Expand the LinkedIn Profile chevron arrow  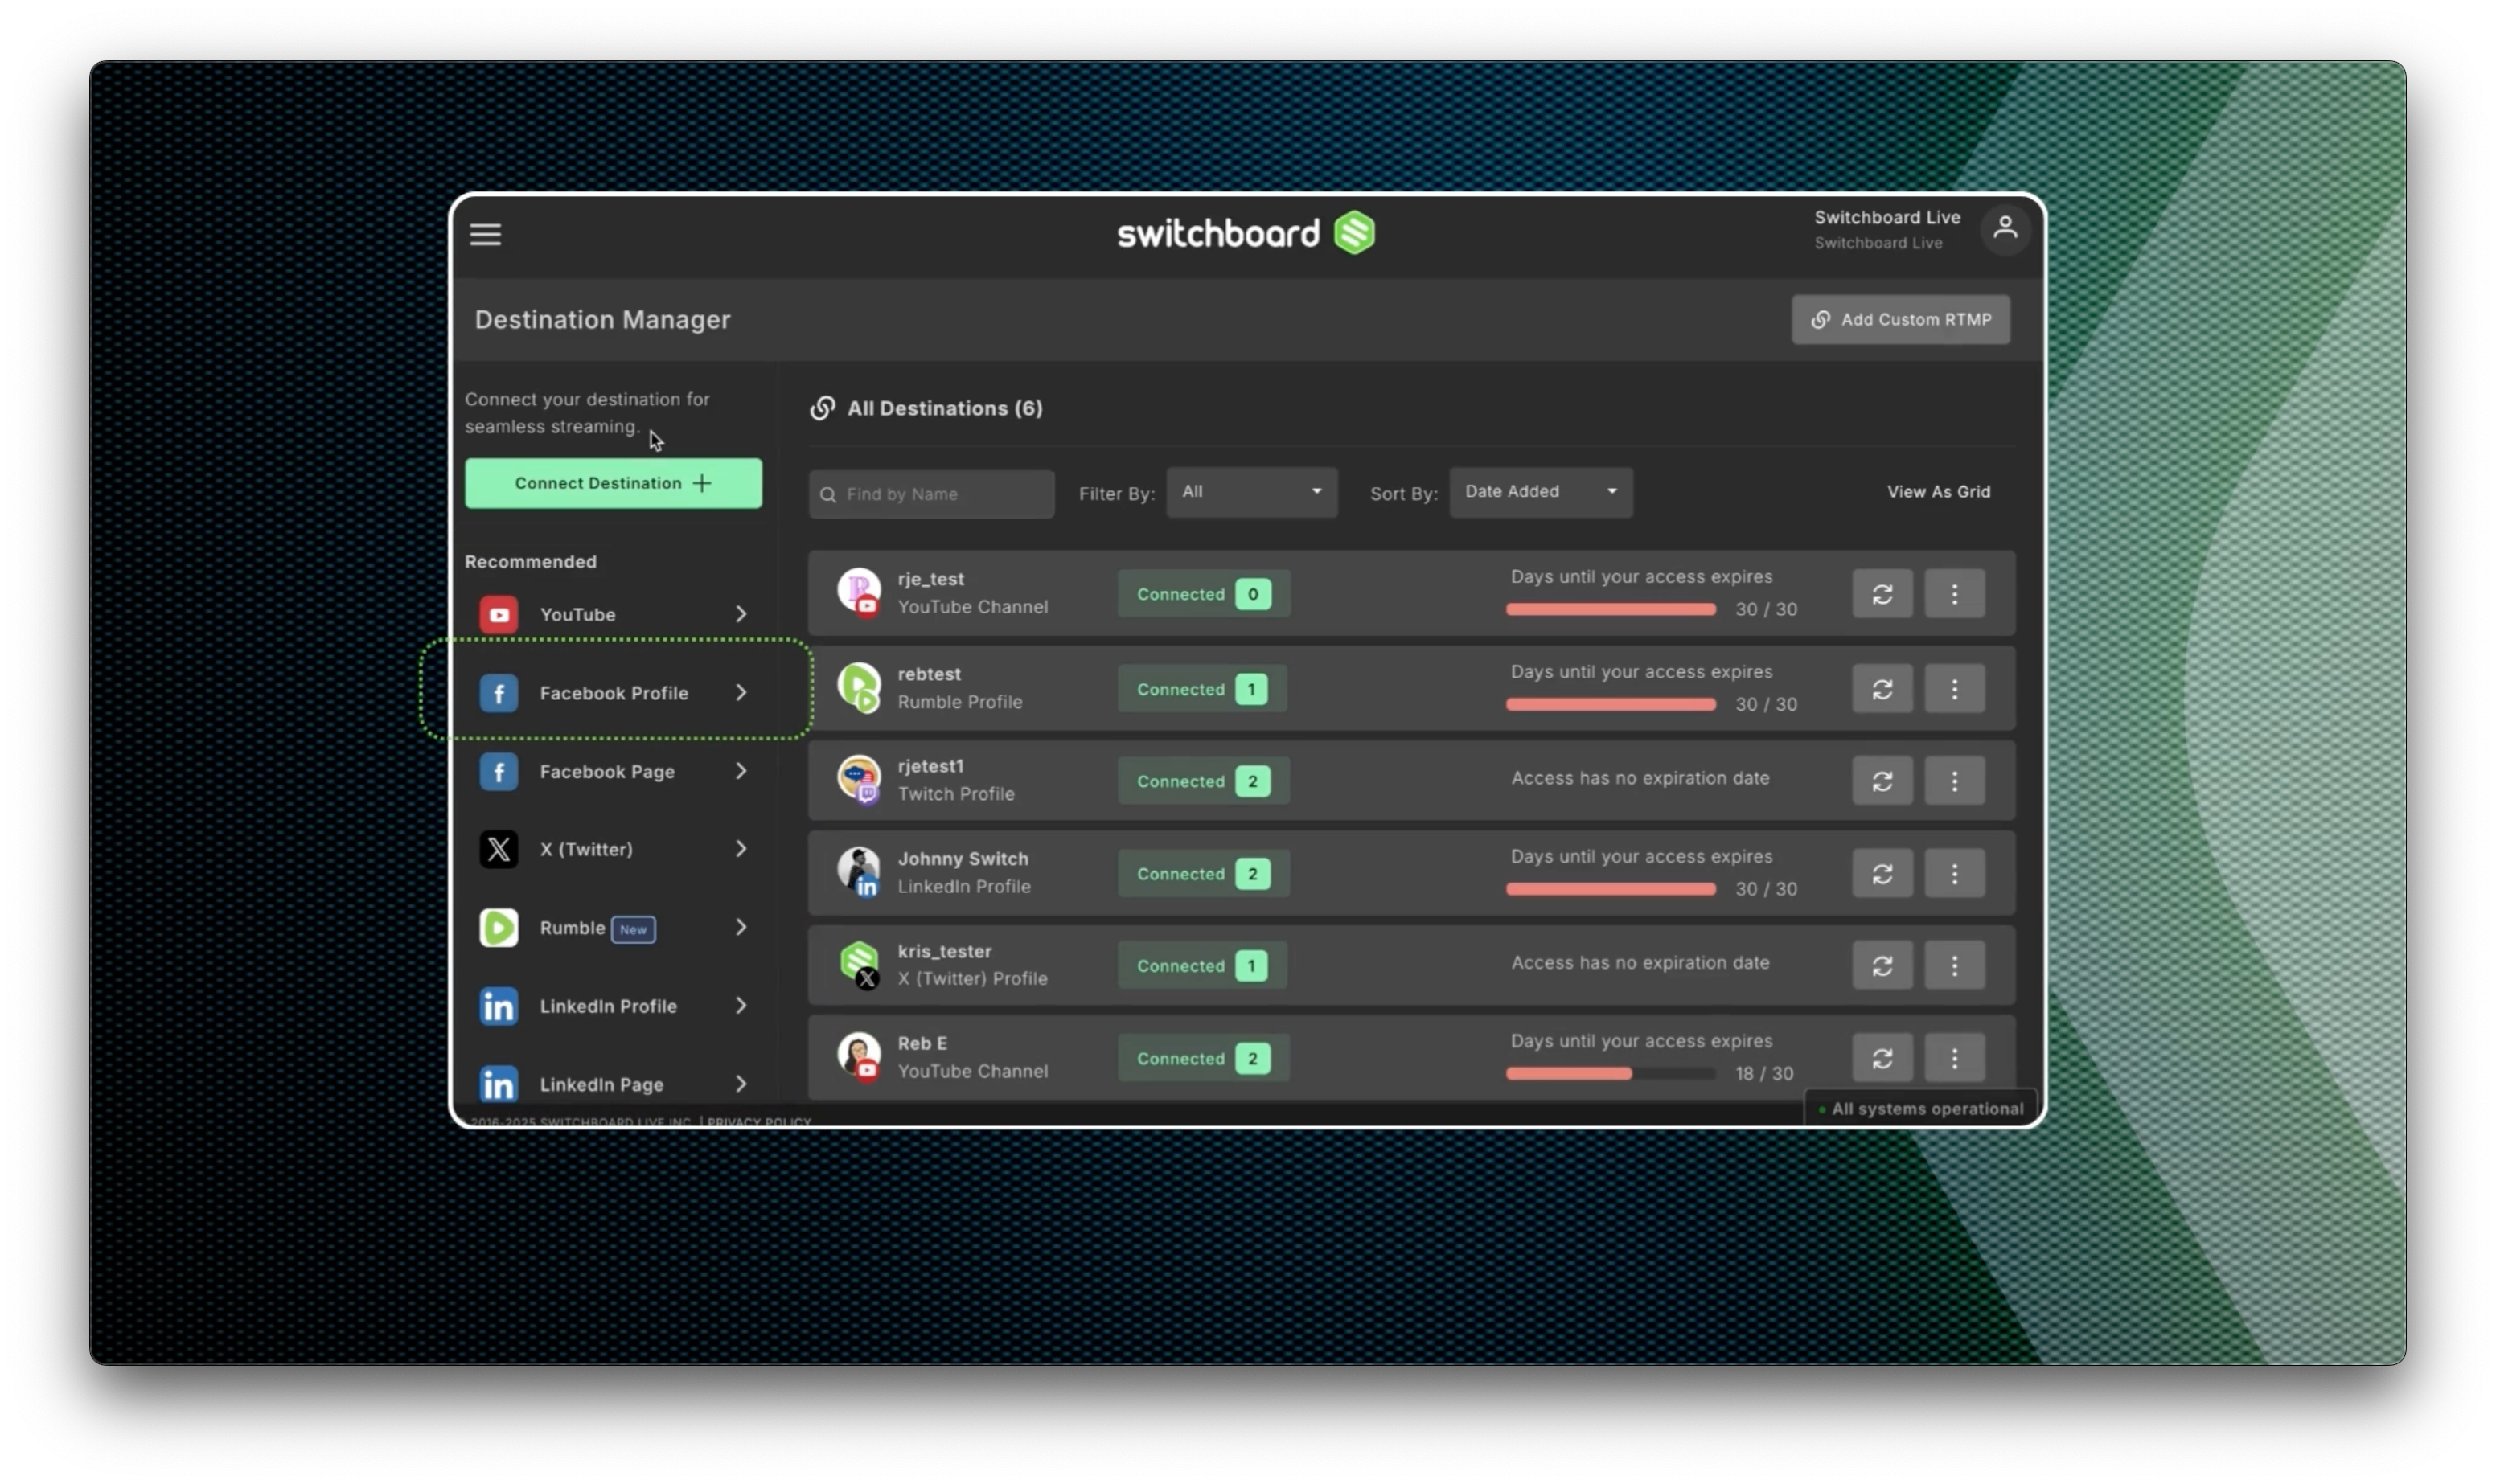click(741, 1006)
